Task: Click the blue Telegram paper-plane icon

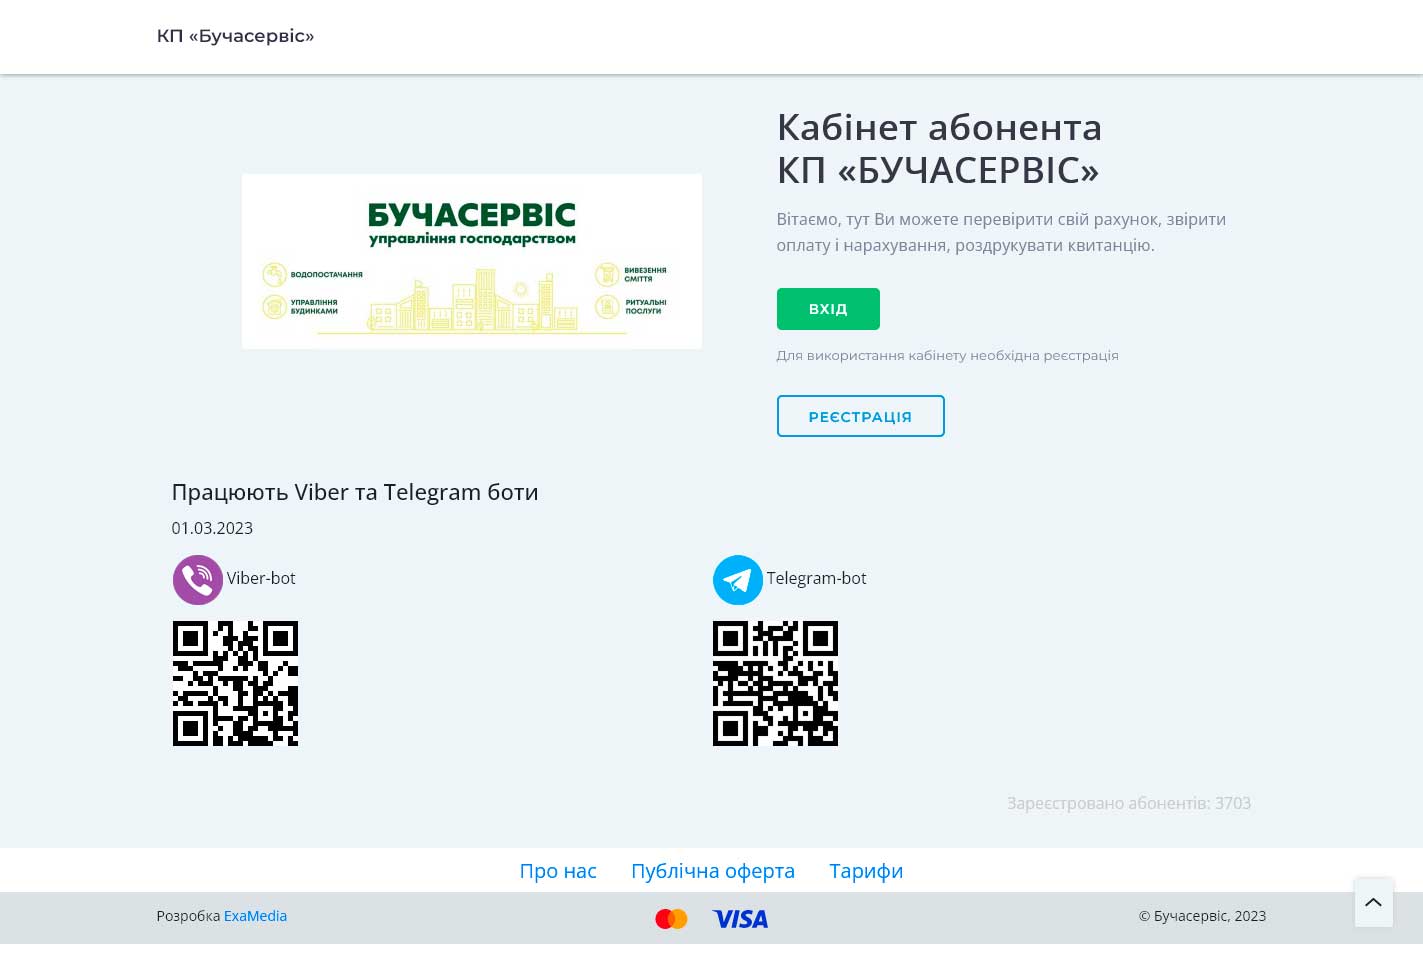Action: click(738, 580)
